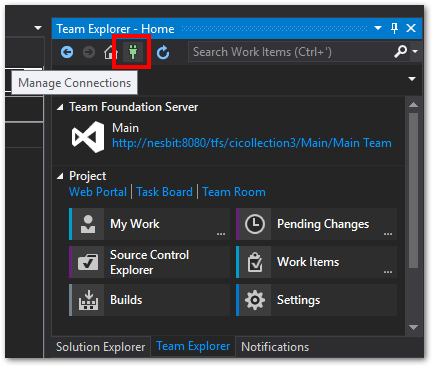The width and height of the screenshot is (433, 367).
Task: Open Manage Connections plug icon
Action: point(133,52)
